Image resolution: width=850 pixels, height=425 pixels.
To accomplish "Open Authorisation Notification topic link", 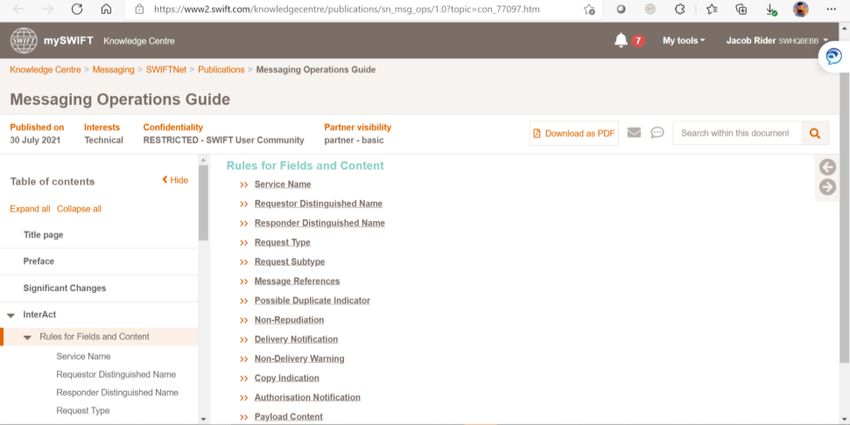I will (307, 397).
